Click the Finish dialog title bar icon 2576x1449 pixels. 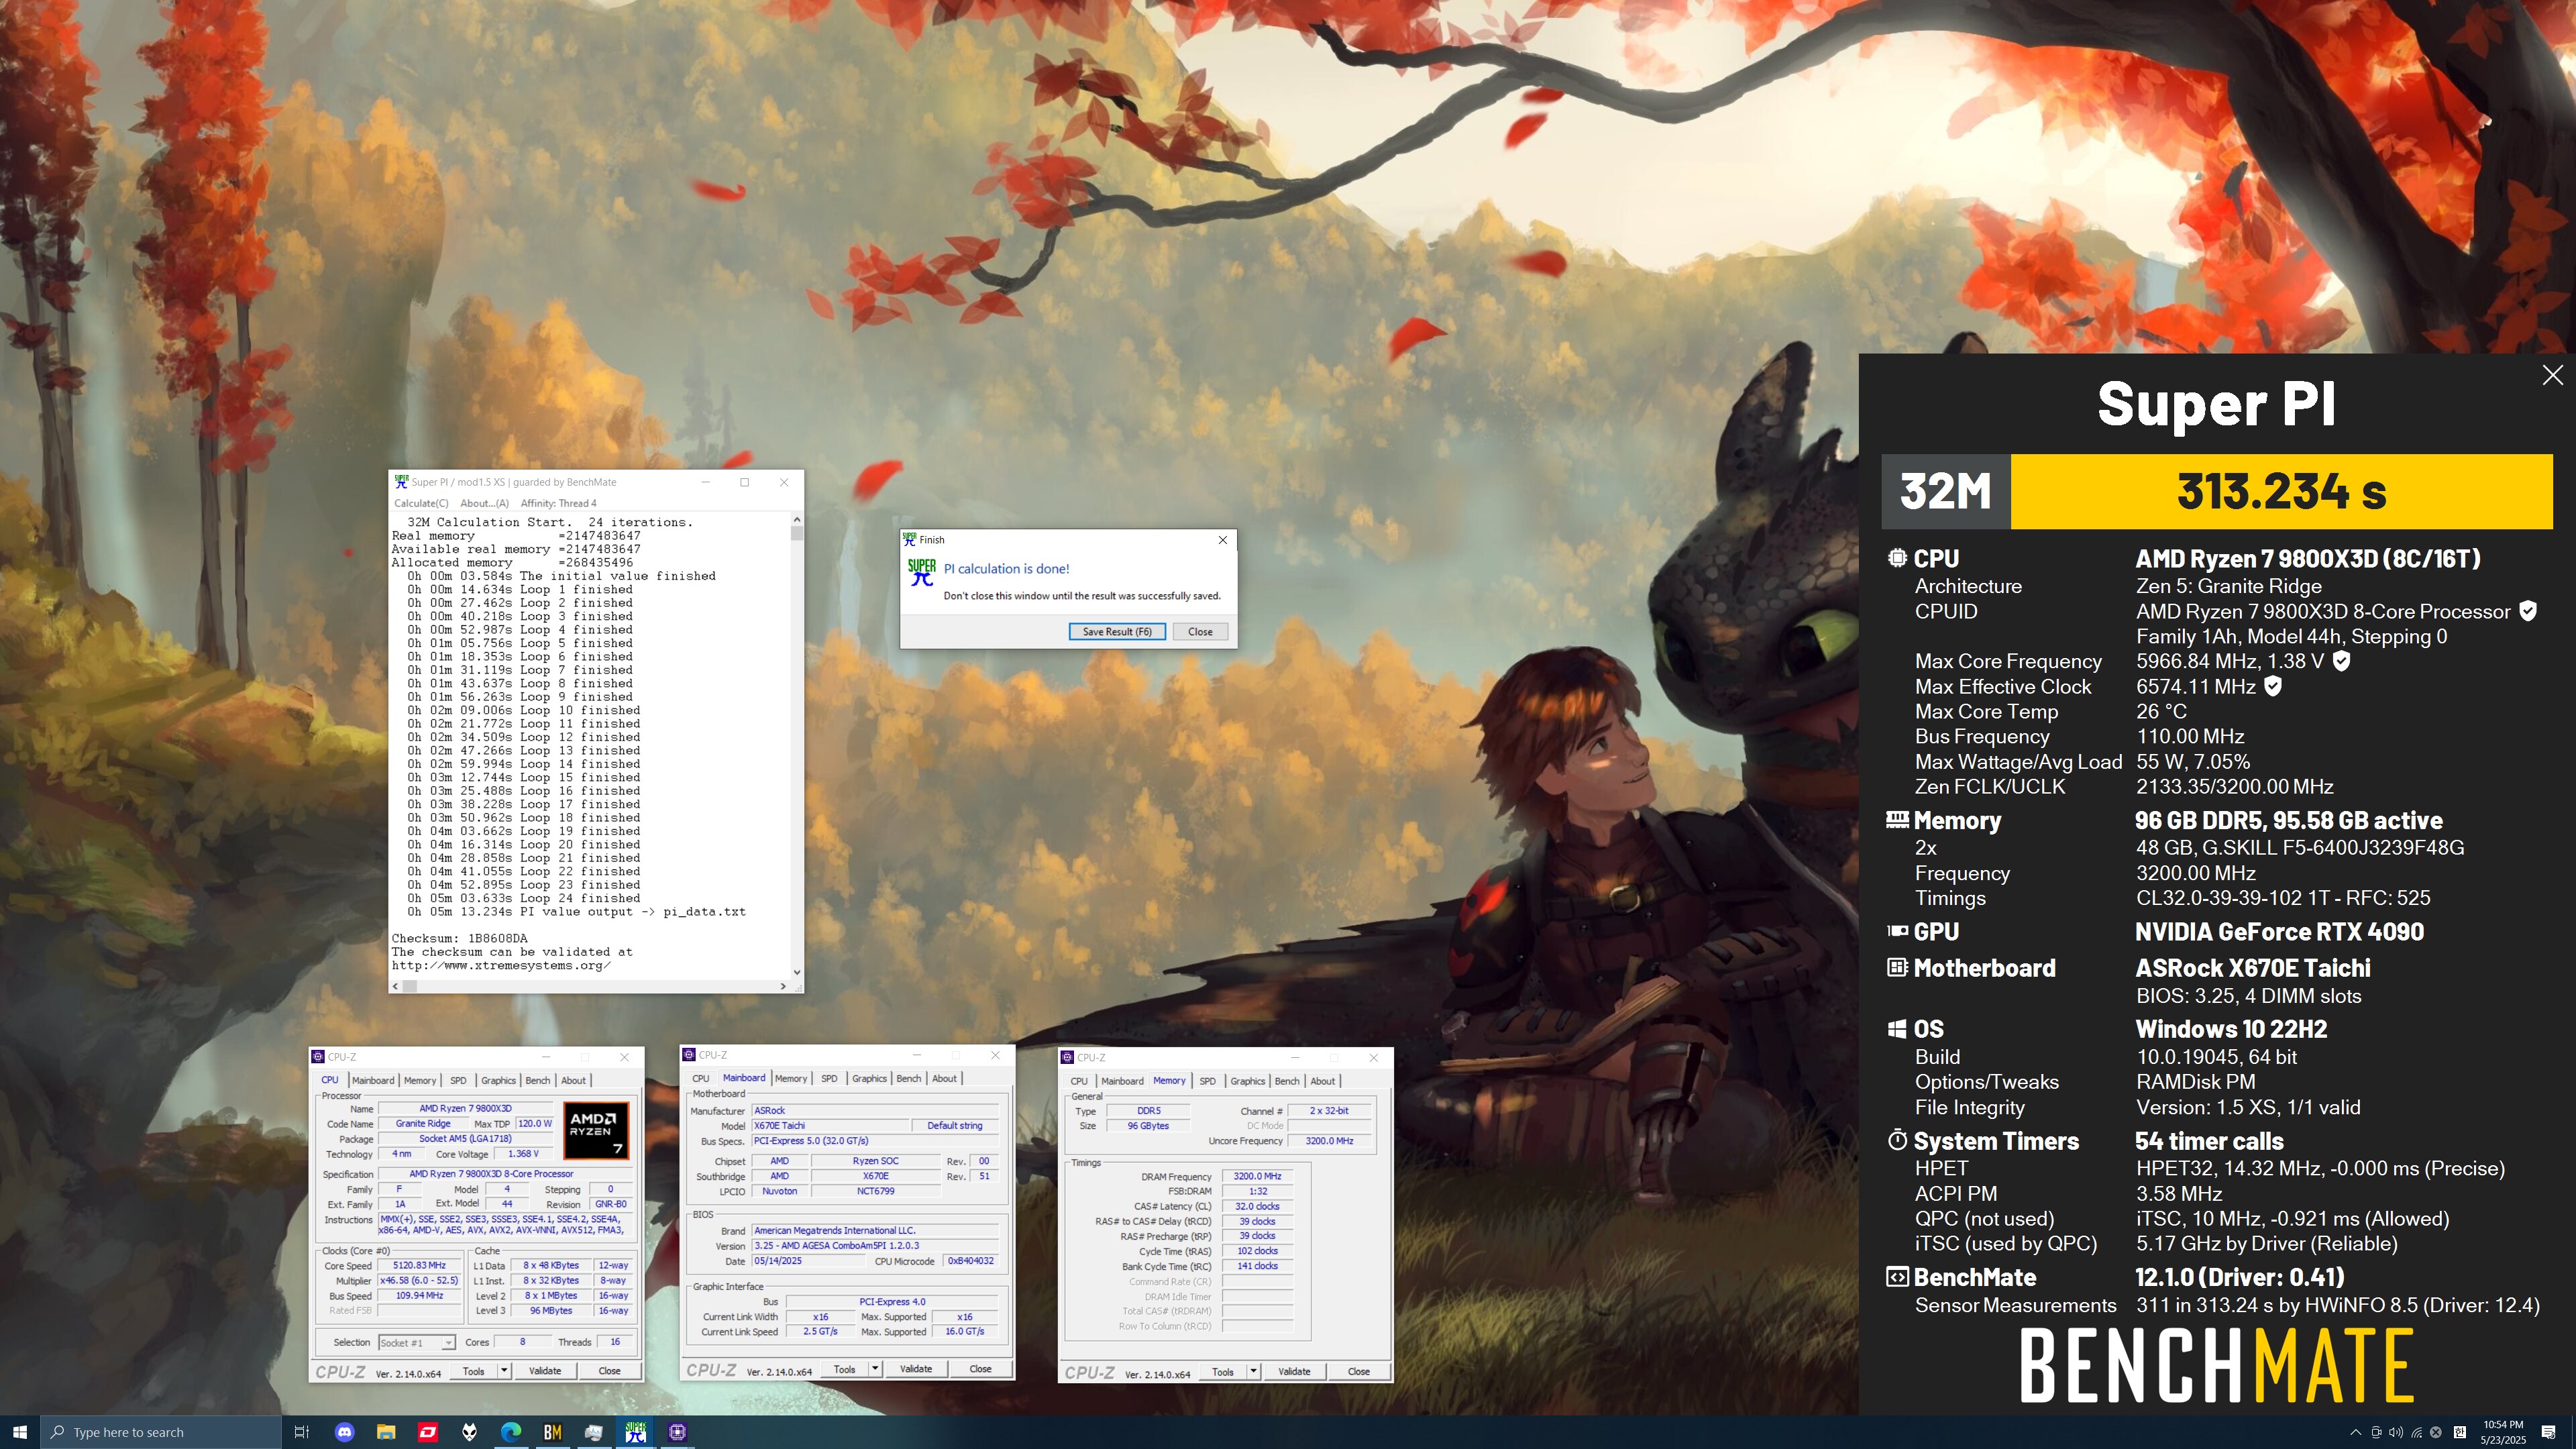909,539
